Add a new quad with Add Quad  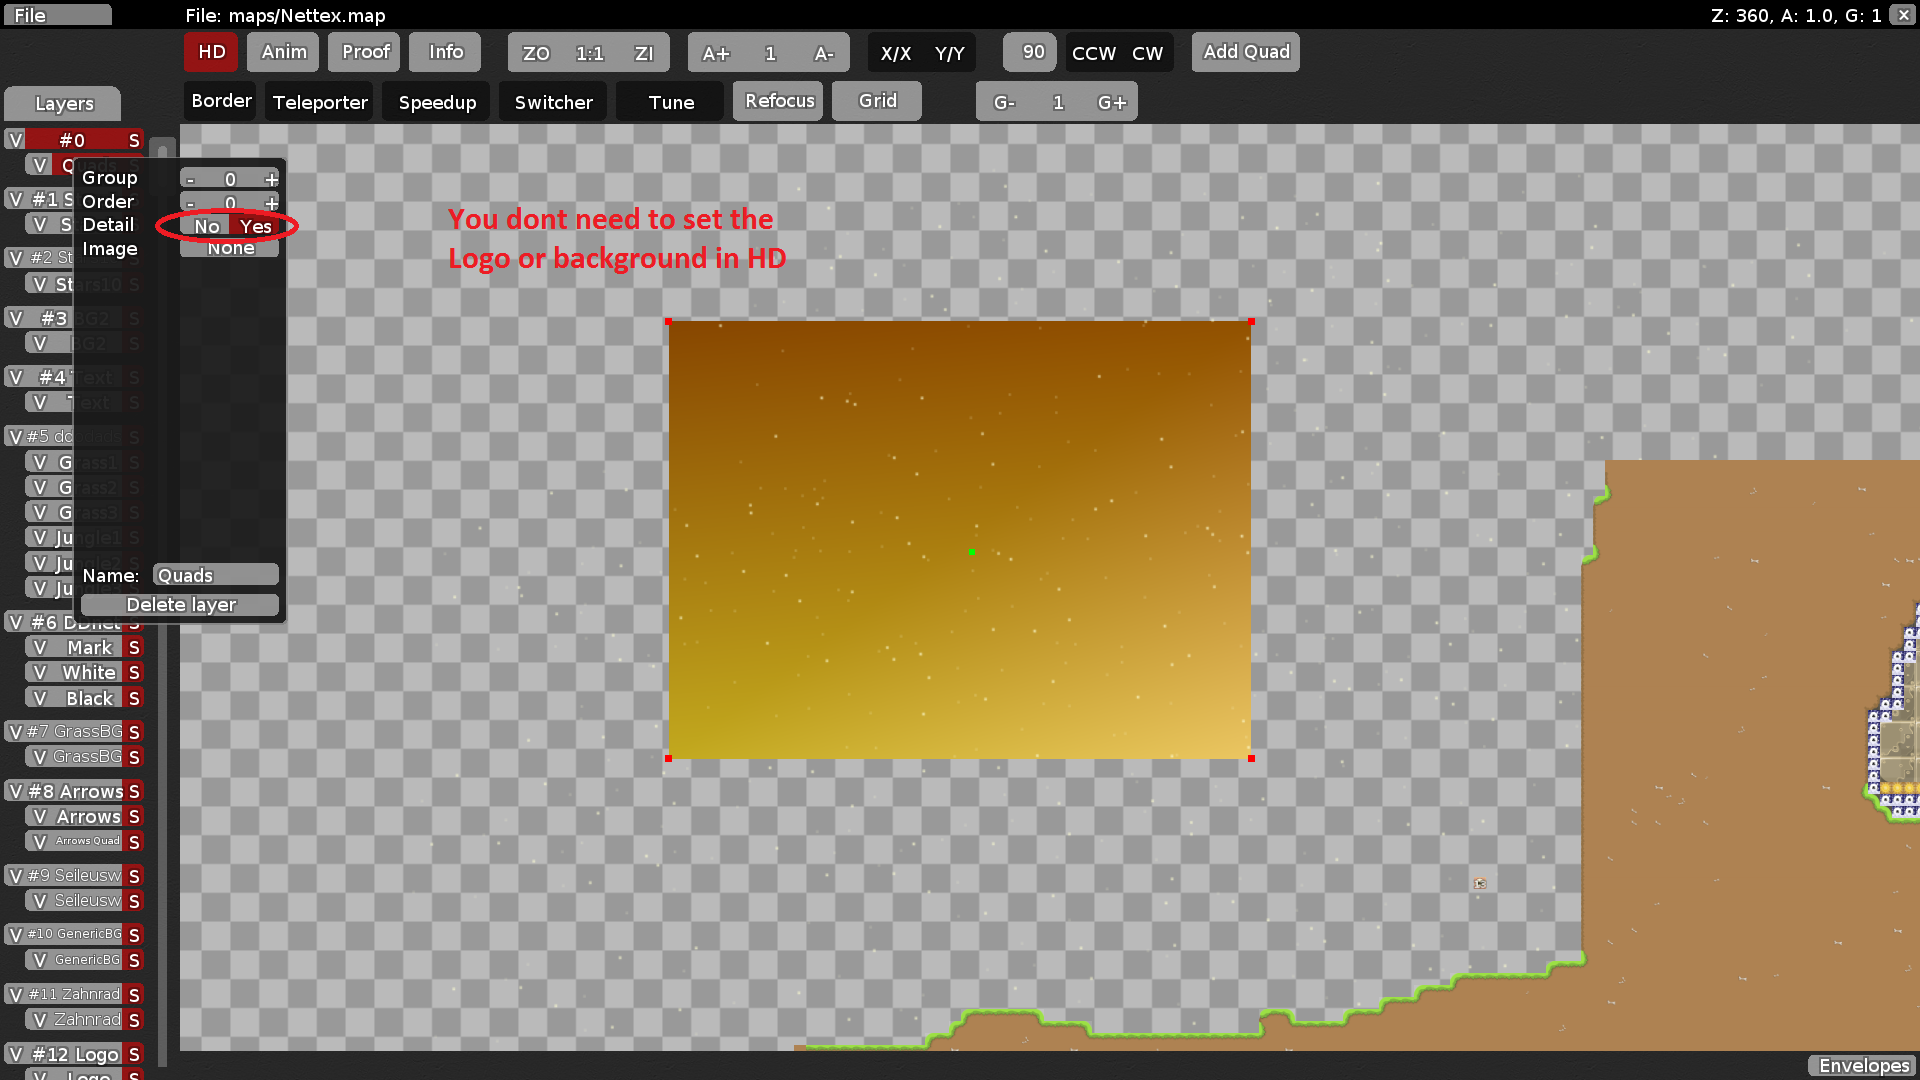(x=1245, y=51)
